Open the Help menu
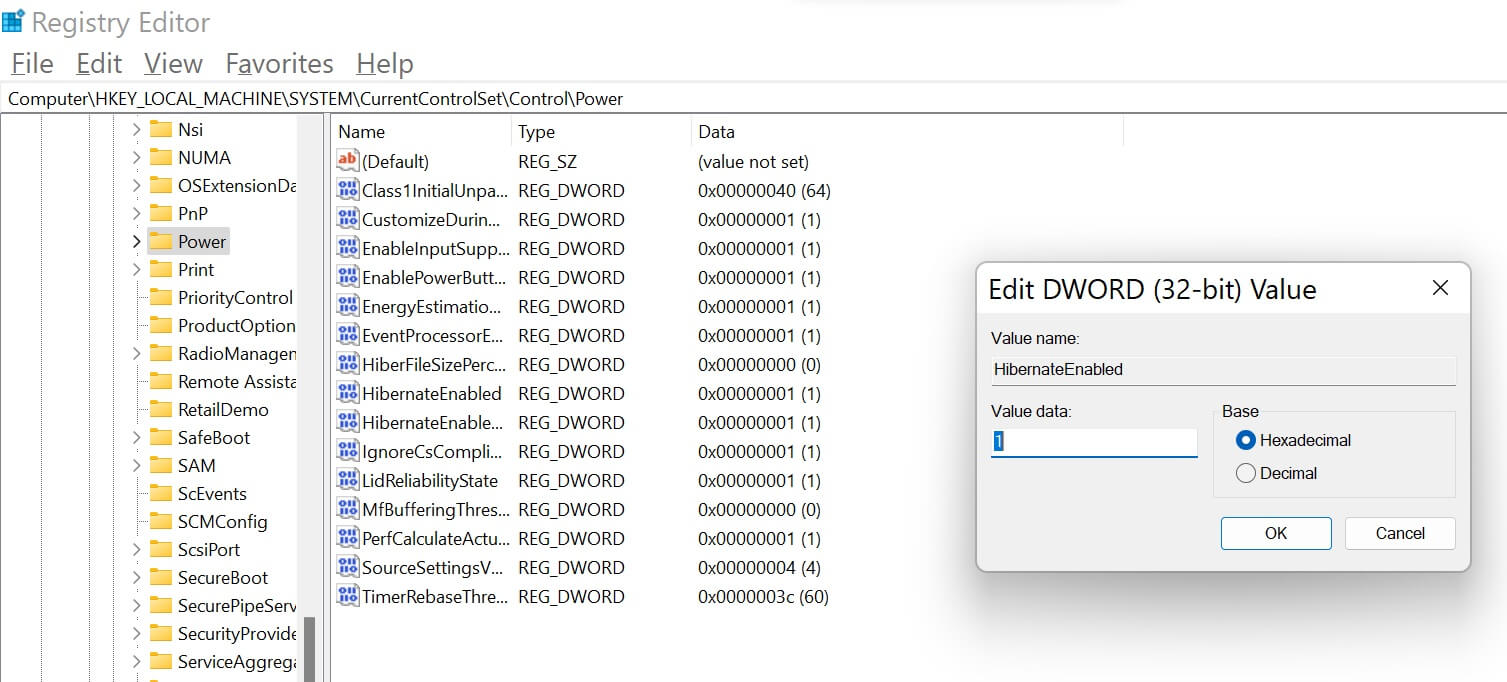 [x=385, y=64]
